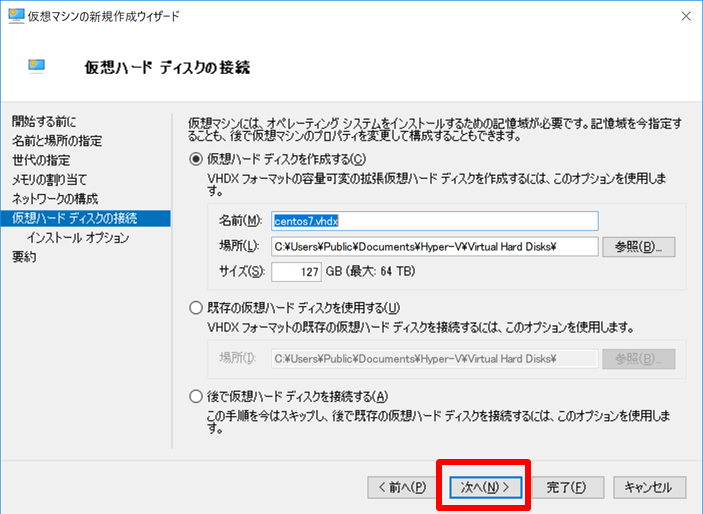Click the editable location path field for the new disk

(x=434, y=247)
